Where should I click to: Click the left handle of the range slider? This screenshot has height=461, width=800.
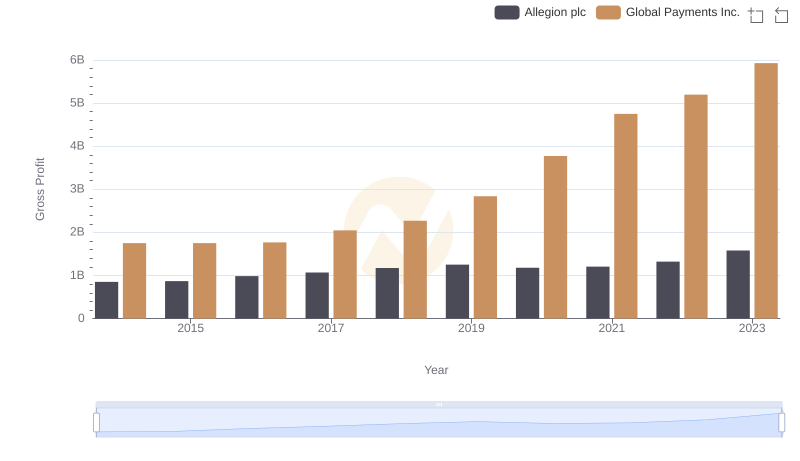(x=96, y=422)
